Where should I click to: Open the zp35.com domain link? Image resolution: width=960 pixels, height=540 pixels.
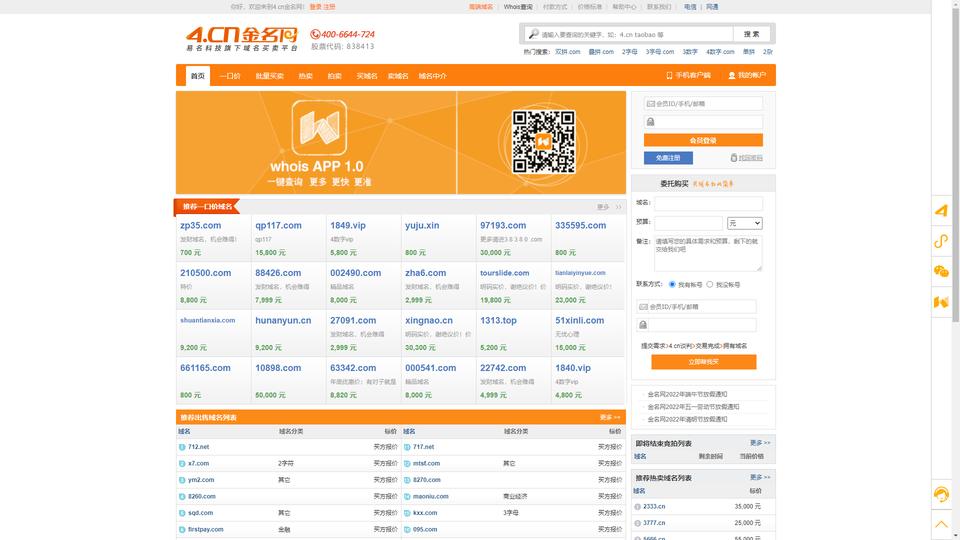pos(201,225)
